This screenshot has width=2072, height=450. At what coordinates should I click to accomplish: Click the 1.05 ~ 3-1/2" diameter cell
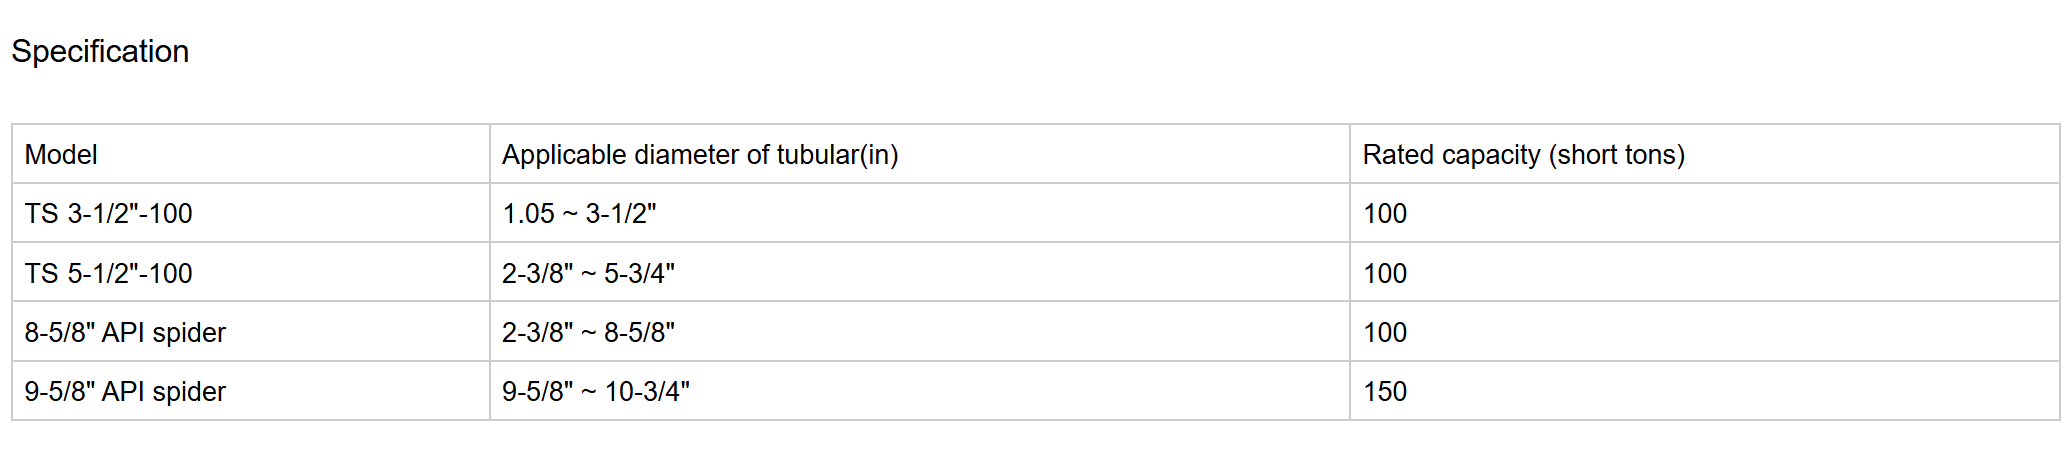pos(579,214)
